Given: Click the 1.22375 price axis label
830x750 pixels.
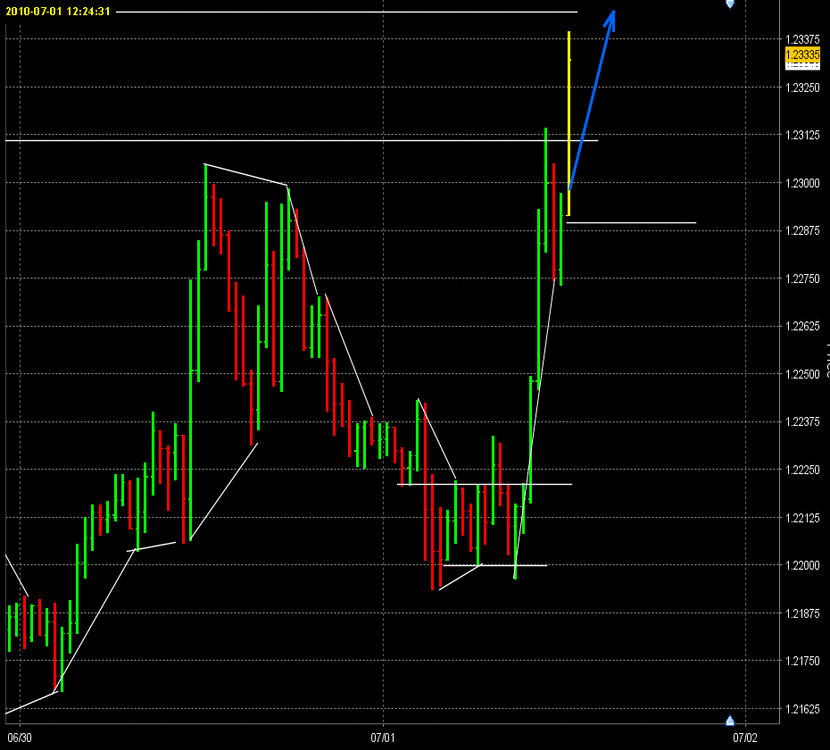Looking at the screenshot, I should (802, 421).
